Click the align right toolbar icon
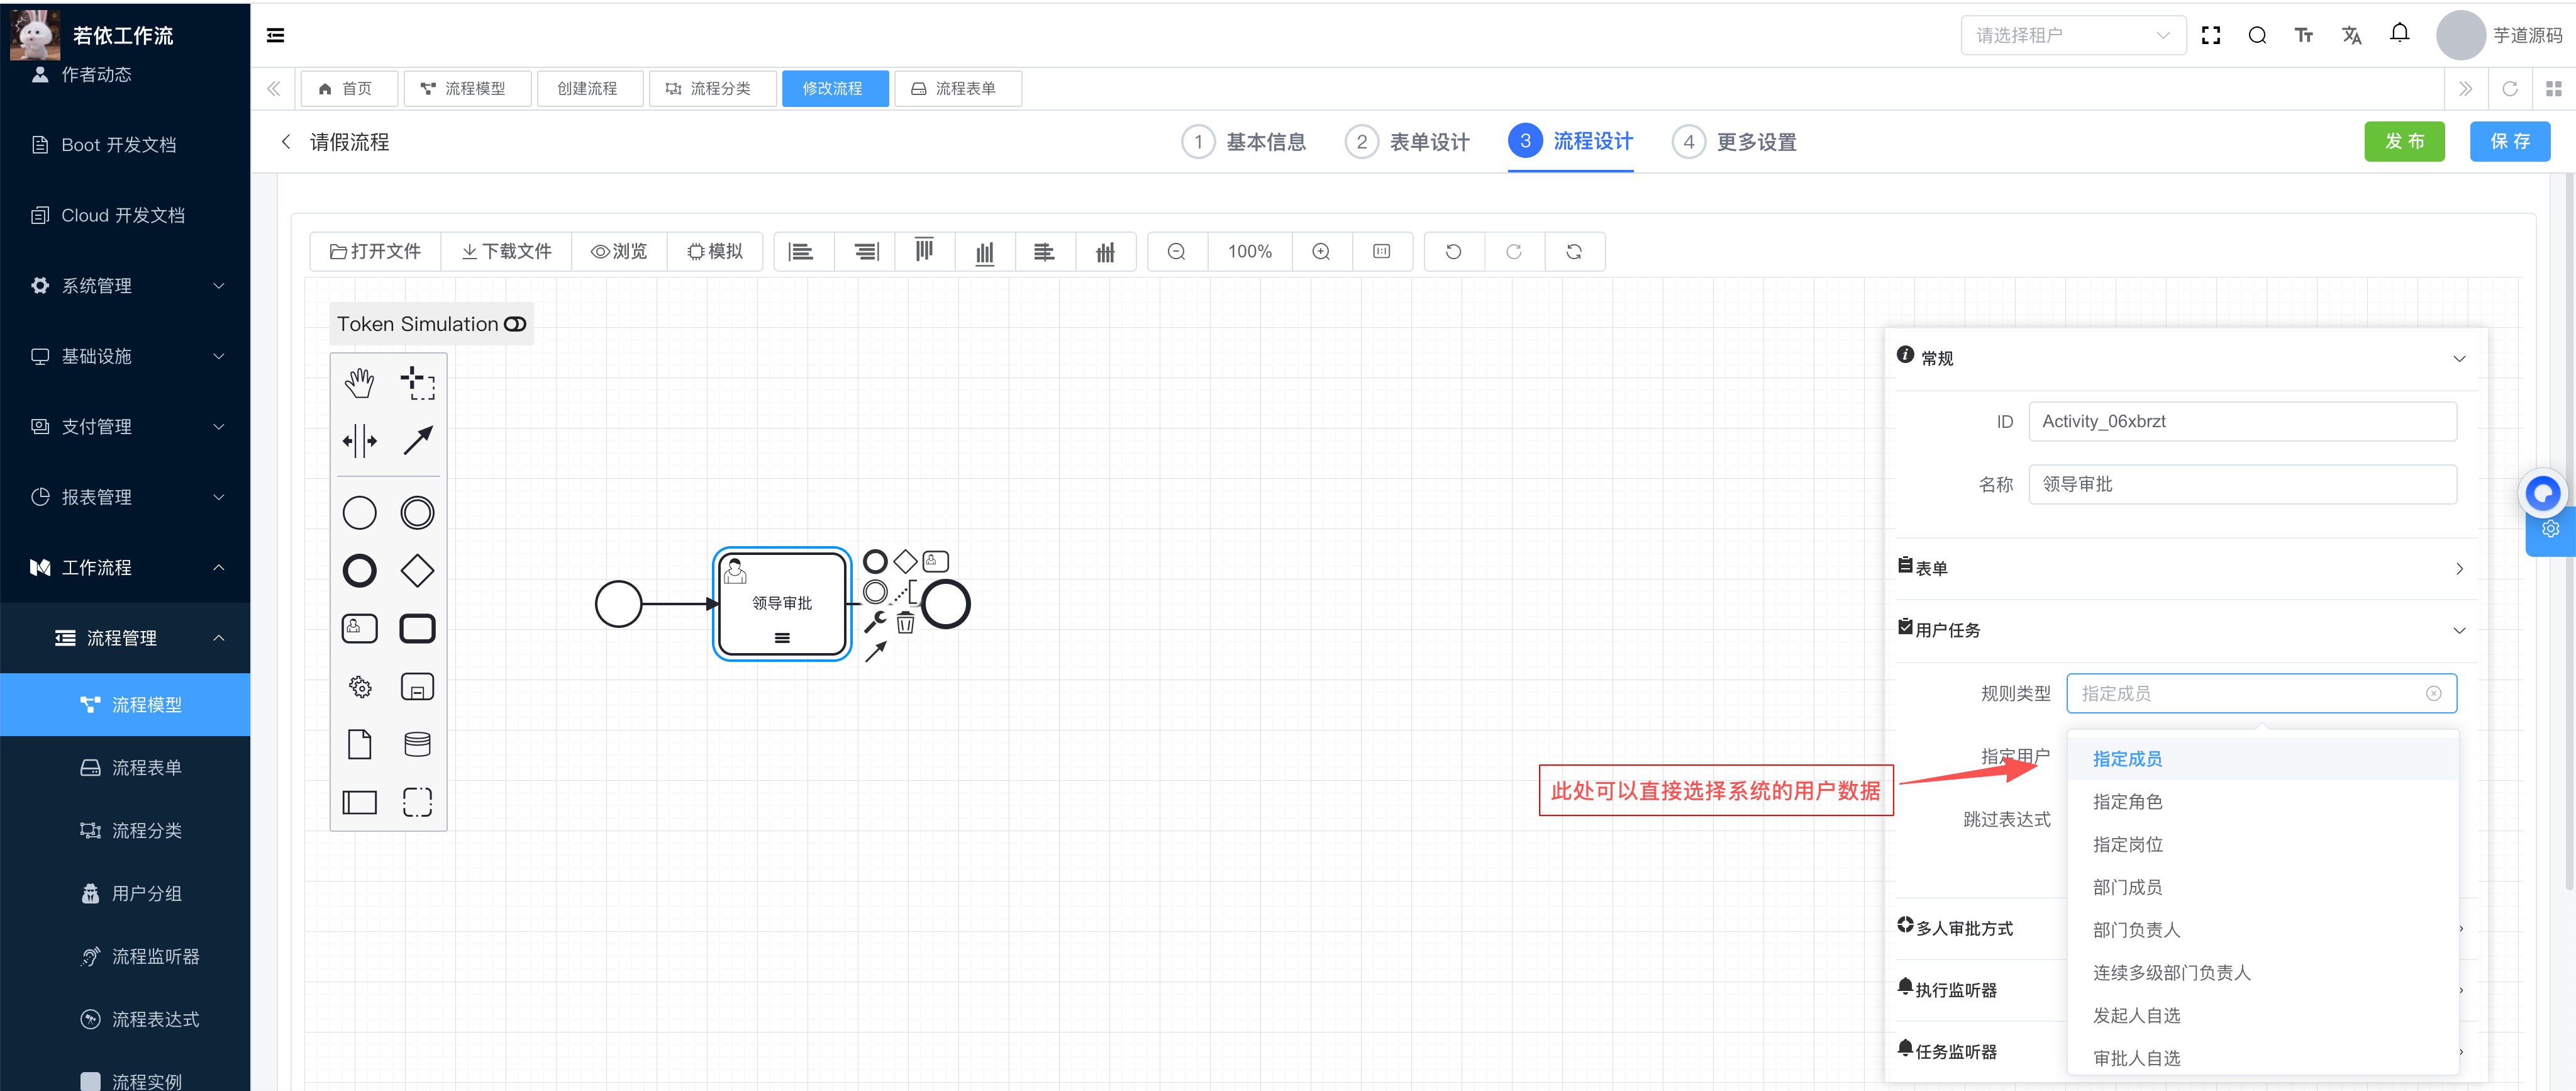Viewport: 2576px width, 1091px height. click(865, 251)
